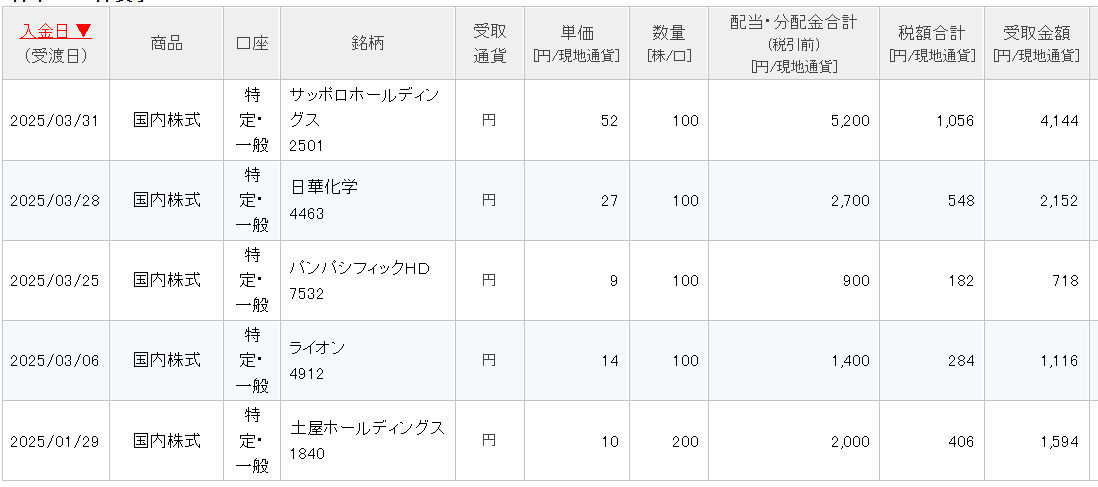This screenshot has height=487, width=1098.
Task: Select the tax total 548 cell
Action: coord(960,201)
